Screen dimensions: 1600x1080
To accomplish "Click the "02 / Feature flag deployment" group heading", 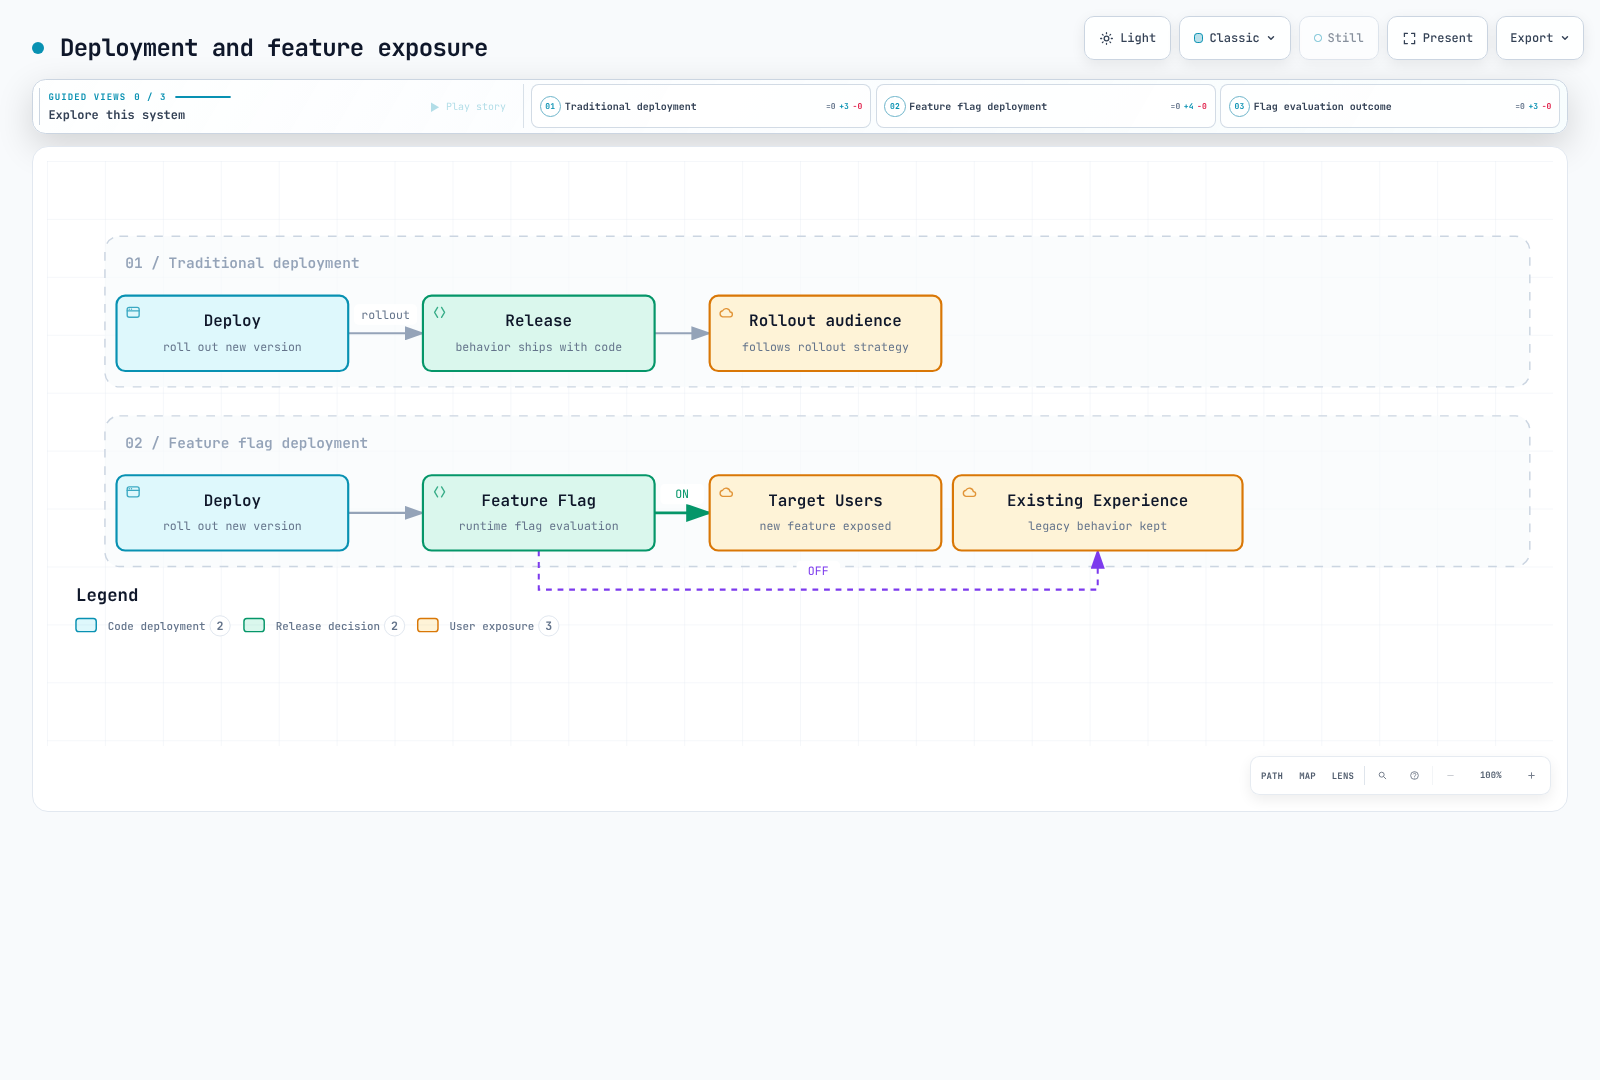I will click(246, 443).
